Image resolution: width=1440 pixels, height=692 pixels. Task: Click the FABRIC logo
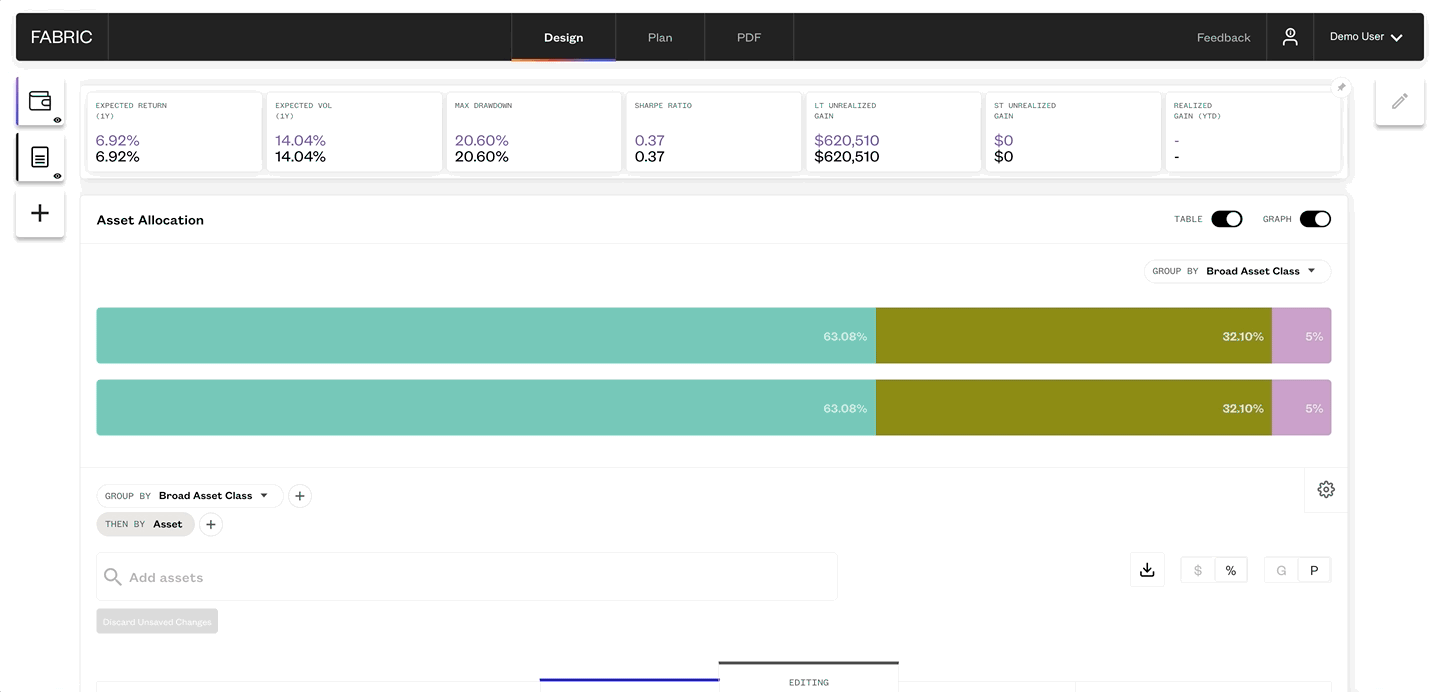(61, 37)
